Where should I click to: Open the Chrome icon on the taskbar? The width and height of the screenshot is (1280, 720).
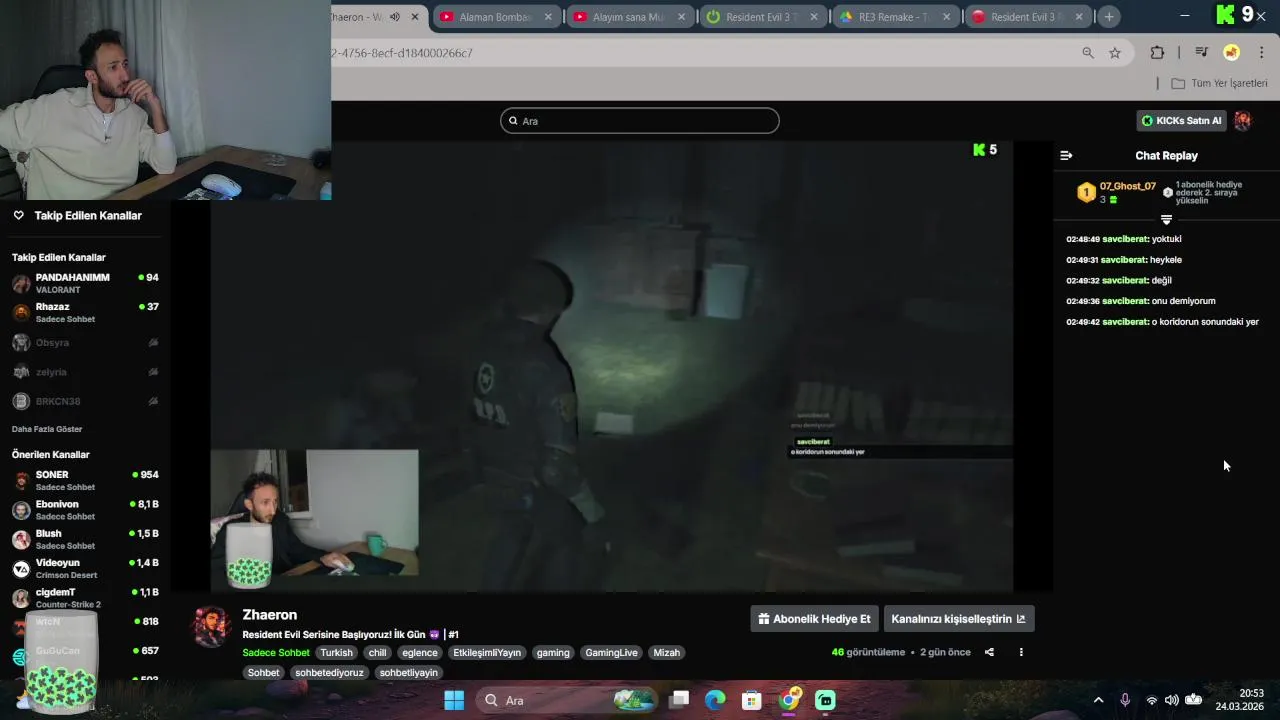789,700
